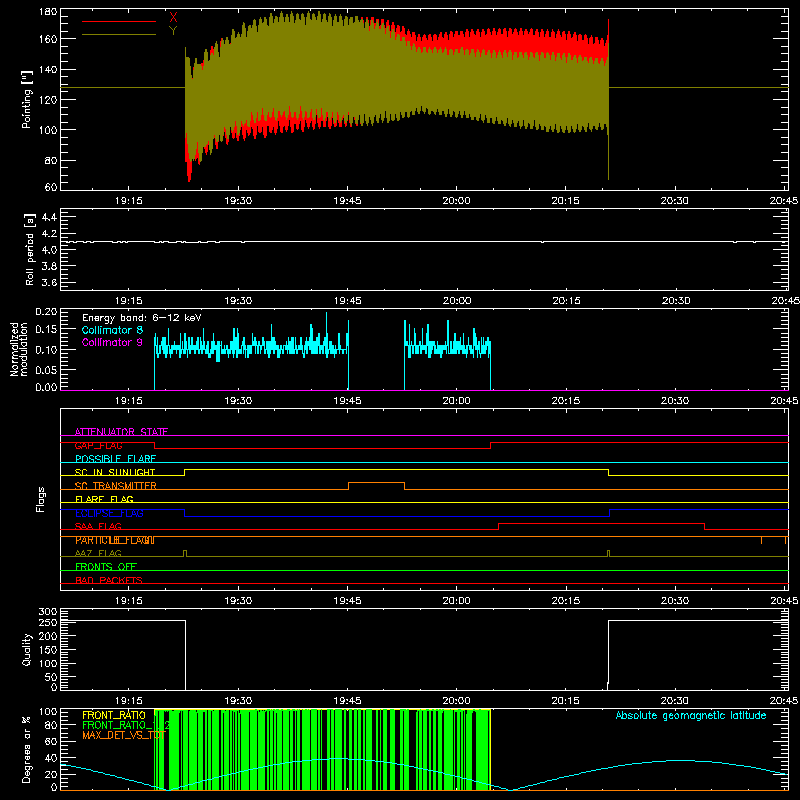This screenshot has height=800, width=800.
Task: Click the 'Flags' axis title
Action: (x=40, y=499)
